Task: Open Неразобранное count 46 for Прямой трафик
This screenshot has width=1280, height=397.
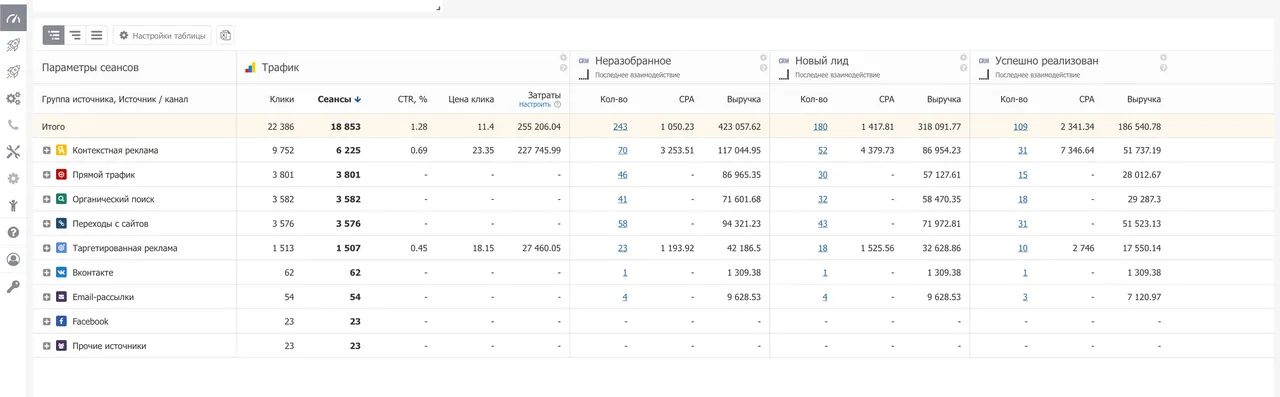Action: tap(623, 174)
